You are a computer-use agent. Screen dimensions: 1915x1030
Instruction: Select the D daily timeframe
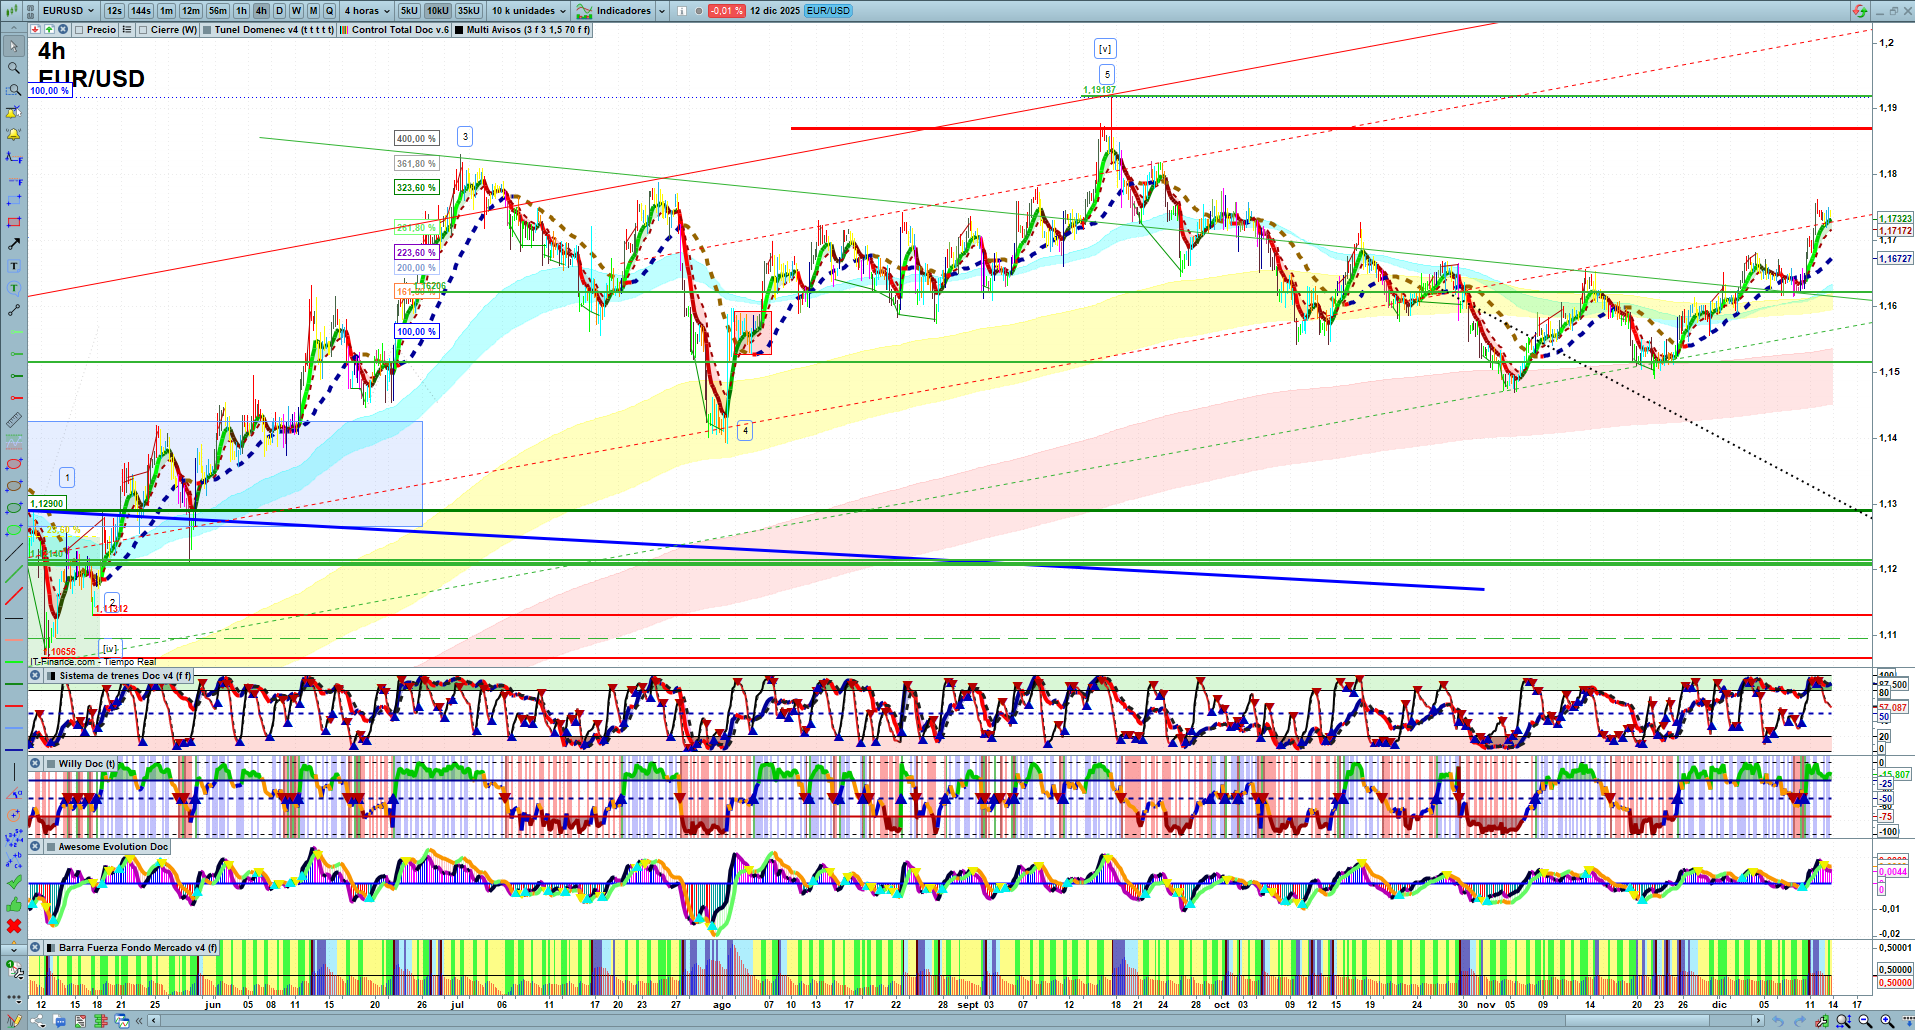point(279,11)
